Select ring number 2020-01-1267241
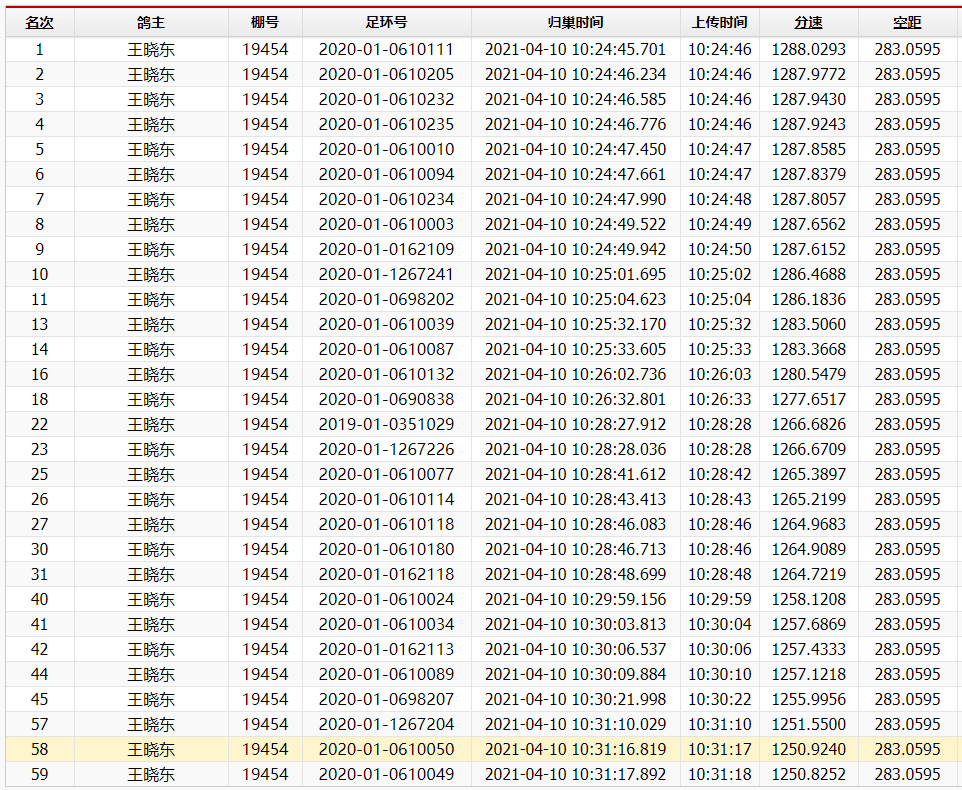The image size is (962, 790). 386,274
